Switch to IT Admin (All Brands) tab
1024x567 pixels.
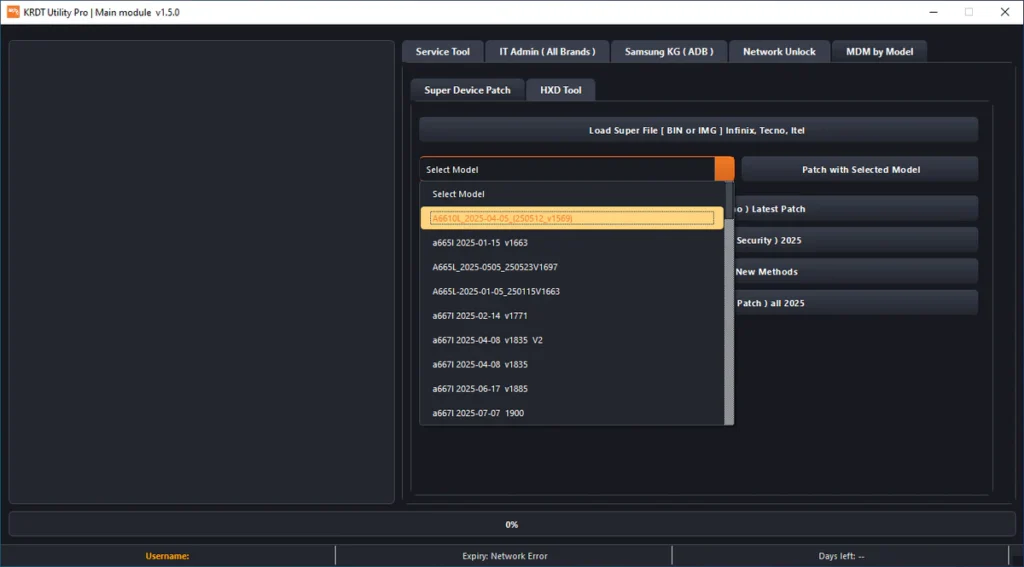tap(547, 52)
